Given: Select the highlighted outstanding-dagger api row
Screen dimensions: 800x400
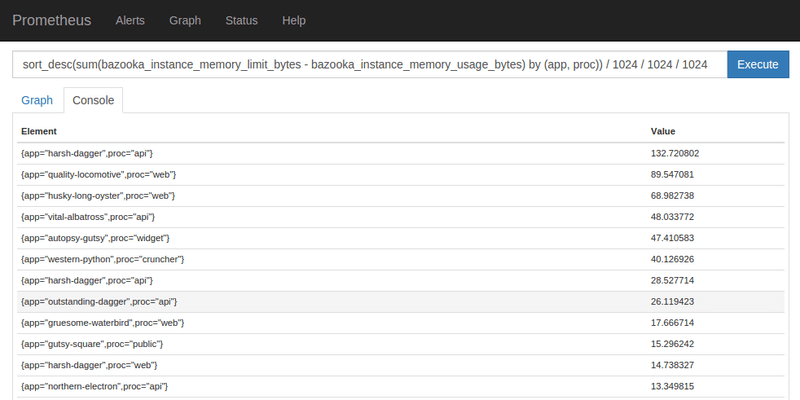Looking at the screenshot, I should pos(401,302).
